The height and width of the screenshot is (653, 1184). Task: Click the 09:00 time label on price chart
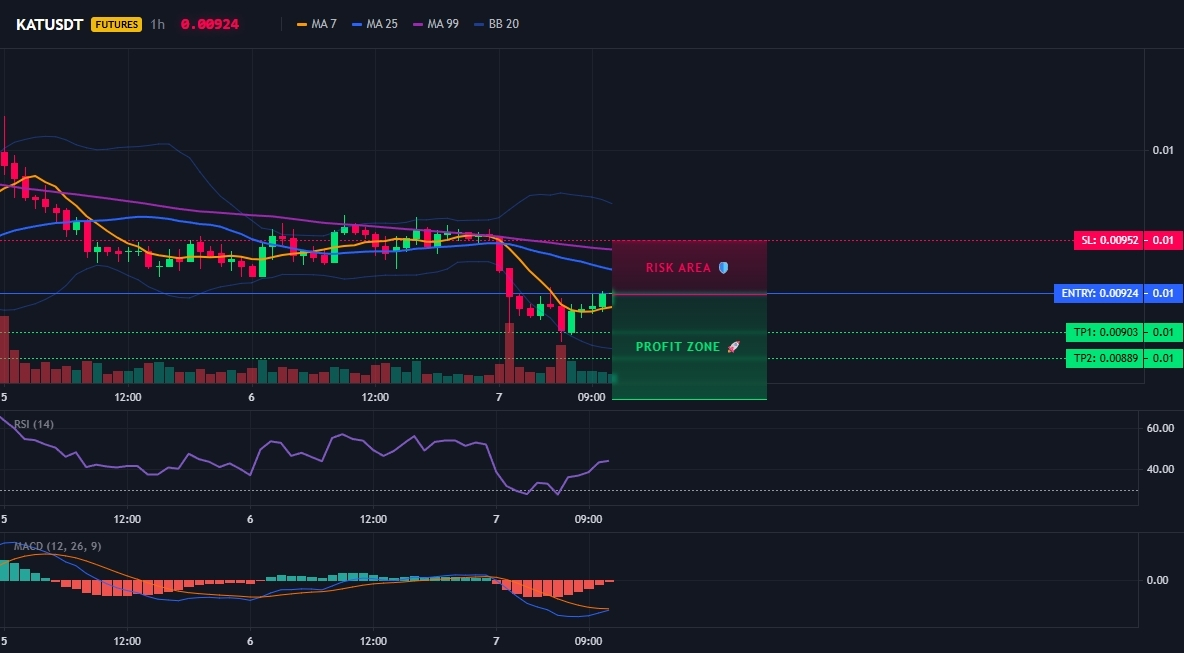coord(591,397)
